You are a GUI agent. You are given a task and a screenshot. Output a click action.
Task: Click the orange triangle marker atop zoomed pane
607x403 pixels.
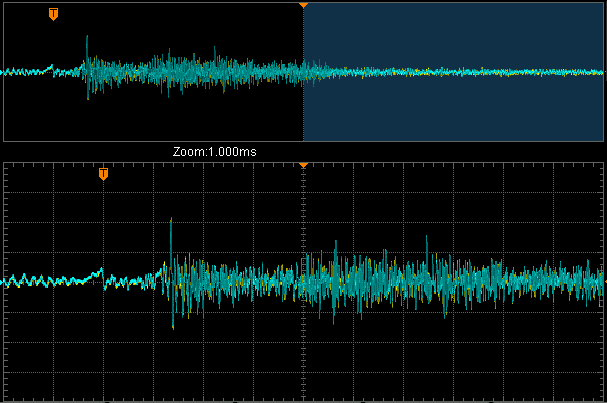(304, 165)
